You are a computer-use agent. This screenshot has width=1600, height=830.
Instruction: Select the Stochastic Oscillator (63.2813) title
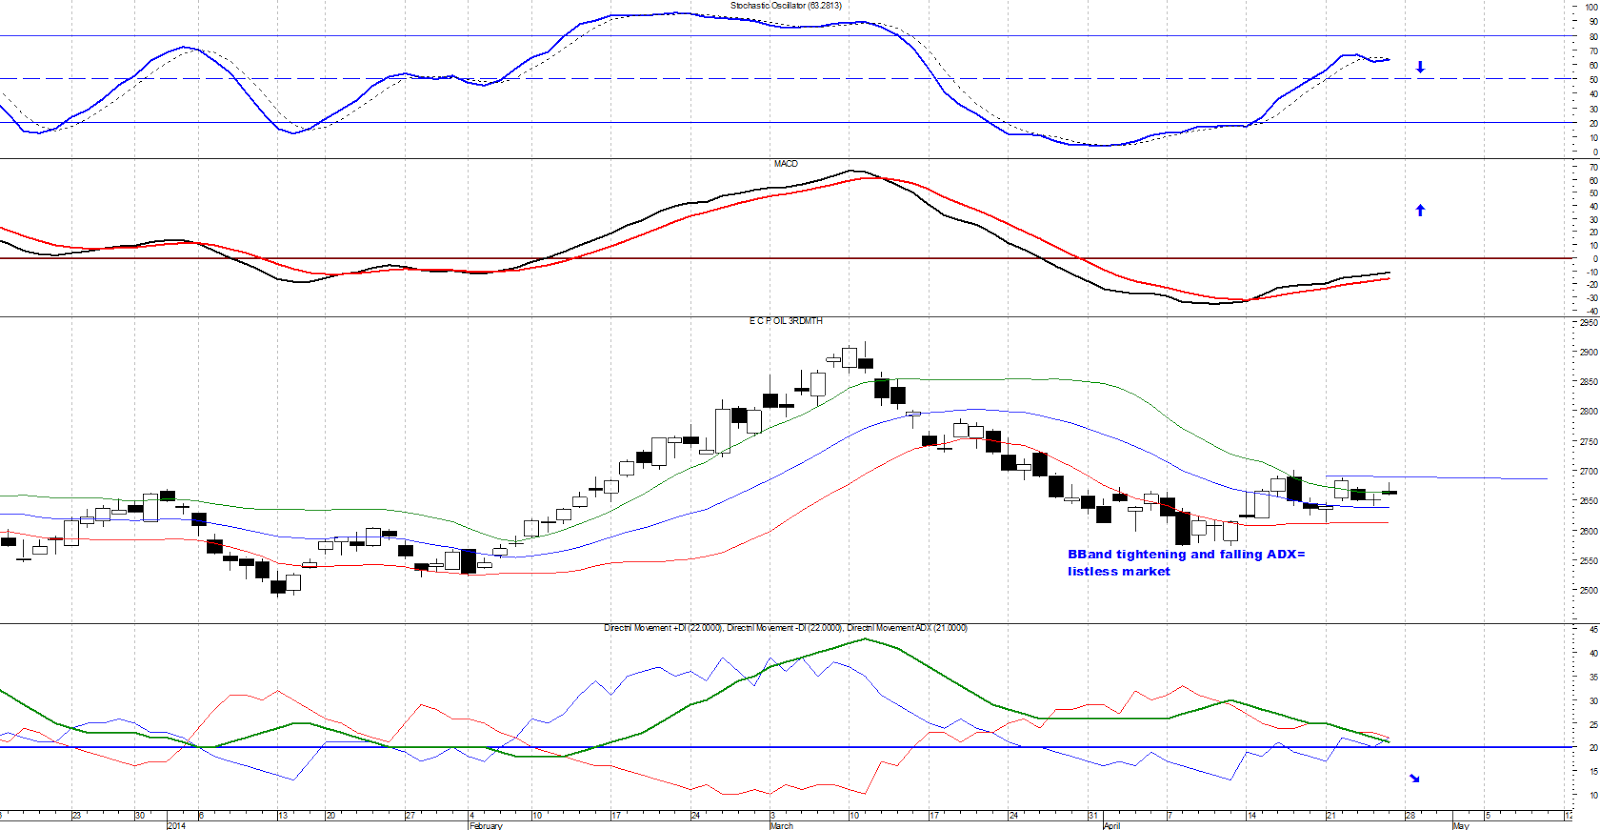pos(786,6)
